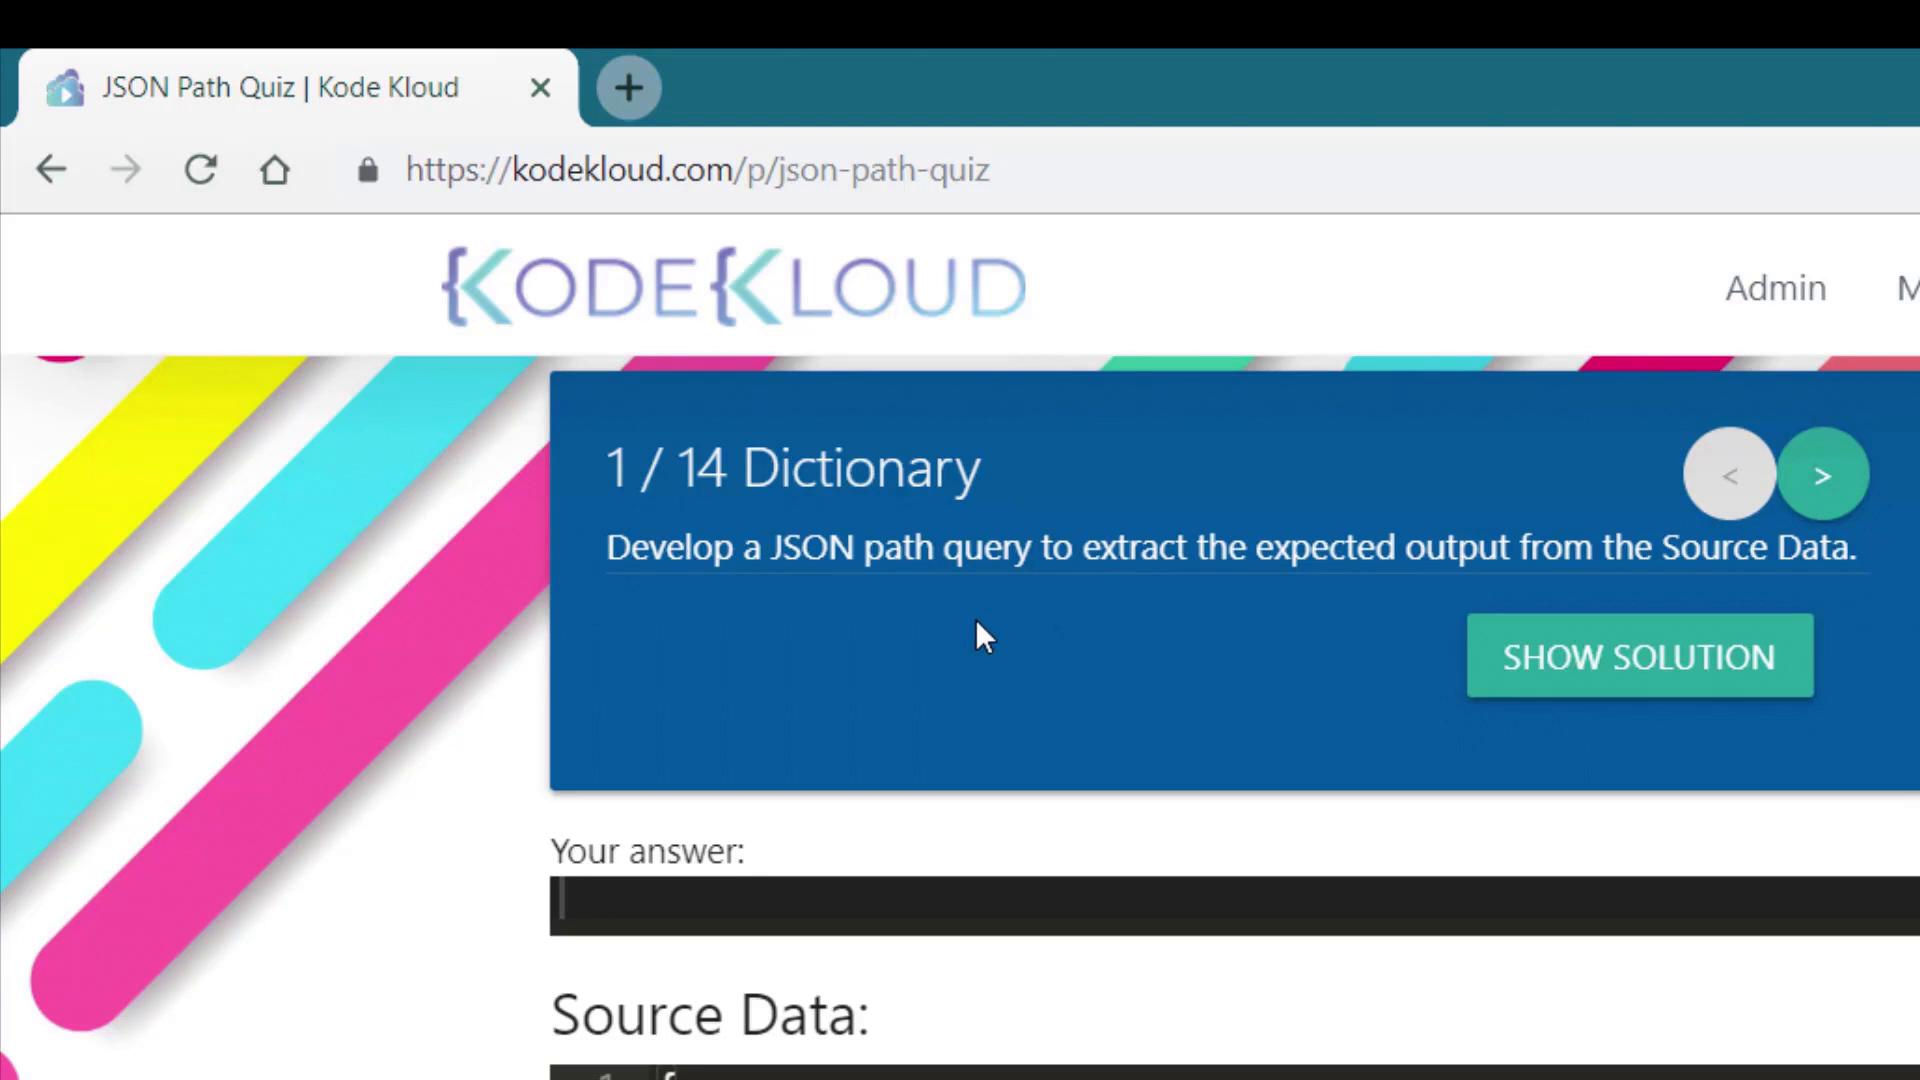This screenshot has width=1920, height=1080.
Task: Click the browser forward arrow
Action: pyautogui.click(x=126, y=170)
